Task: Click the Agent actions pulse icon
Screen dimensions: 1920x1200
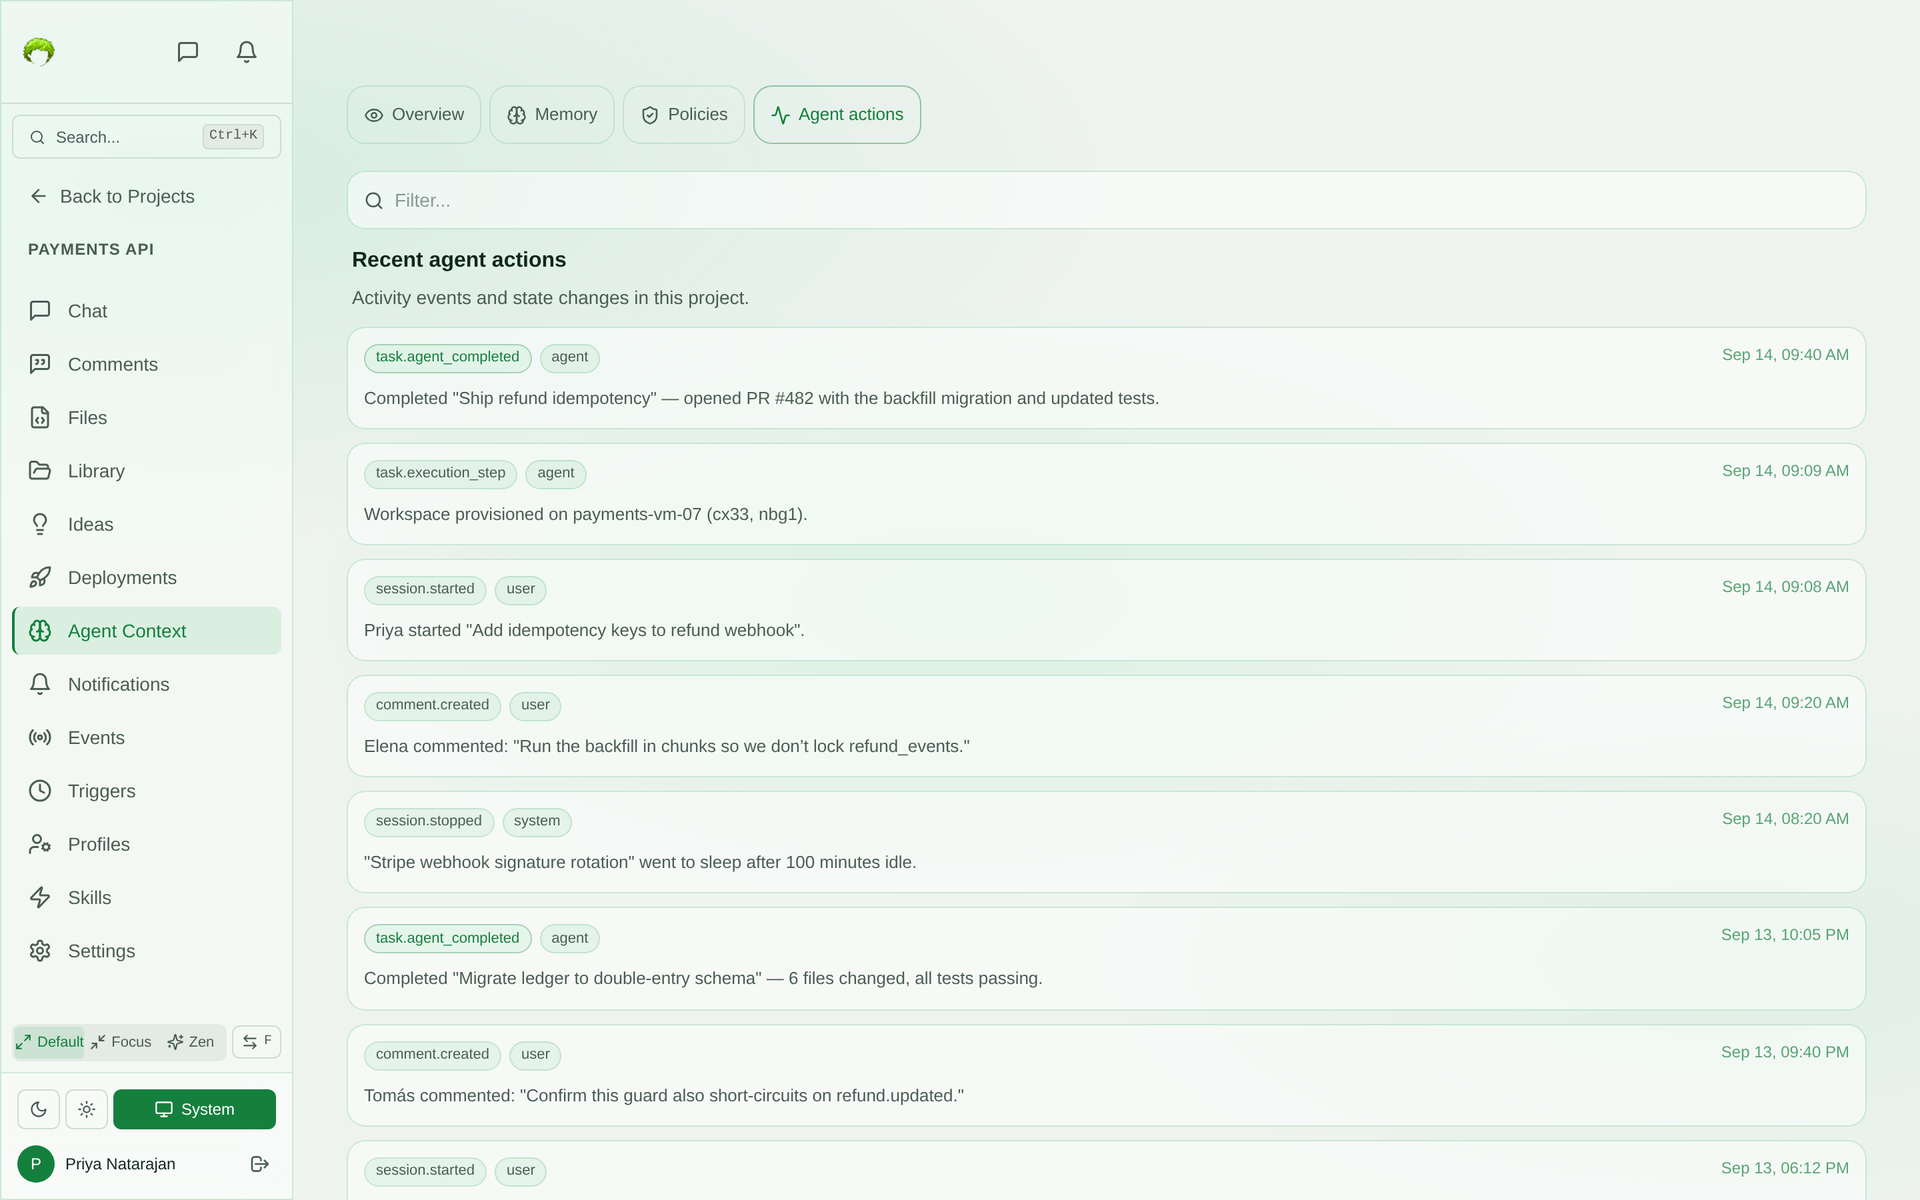Action: pyautogui.click(x=781, y=115)
